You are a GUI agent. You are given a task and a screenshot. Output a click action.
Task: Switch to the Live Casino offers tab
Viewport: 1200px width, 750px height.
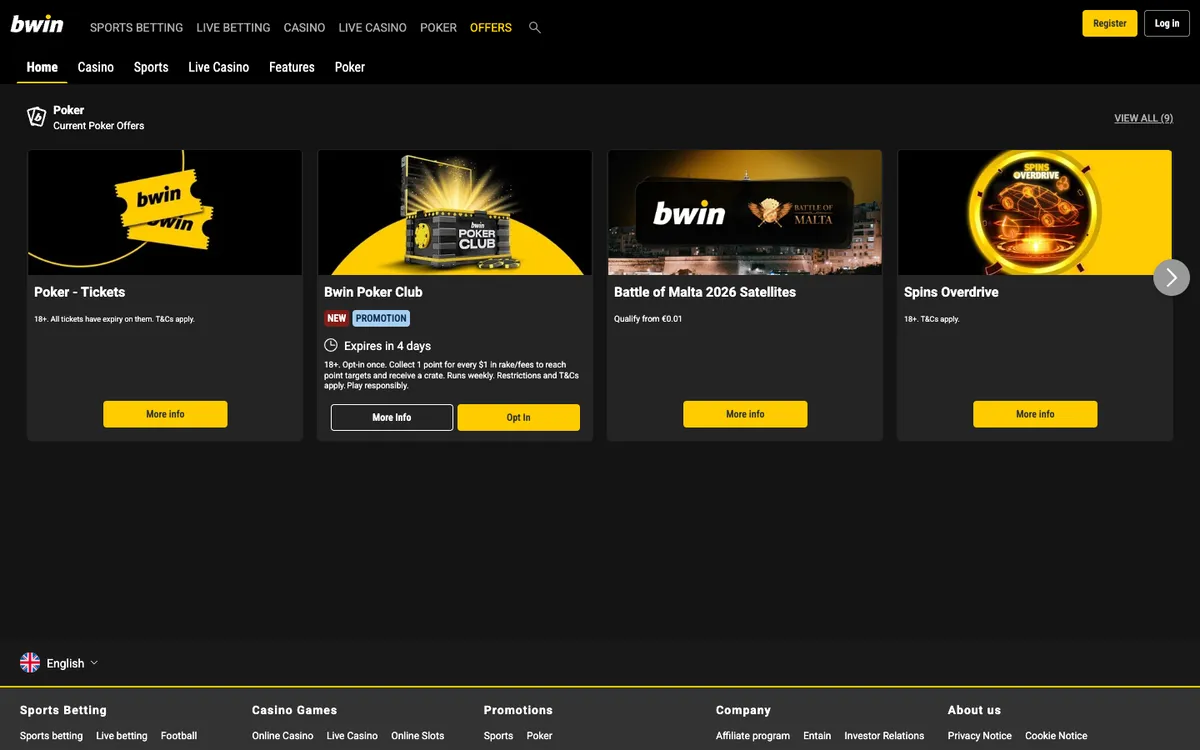(x=219, y=67)
